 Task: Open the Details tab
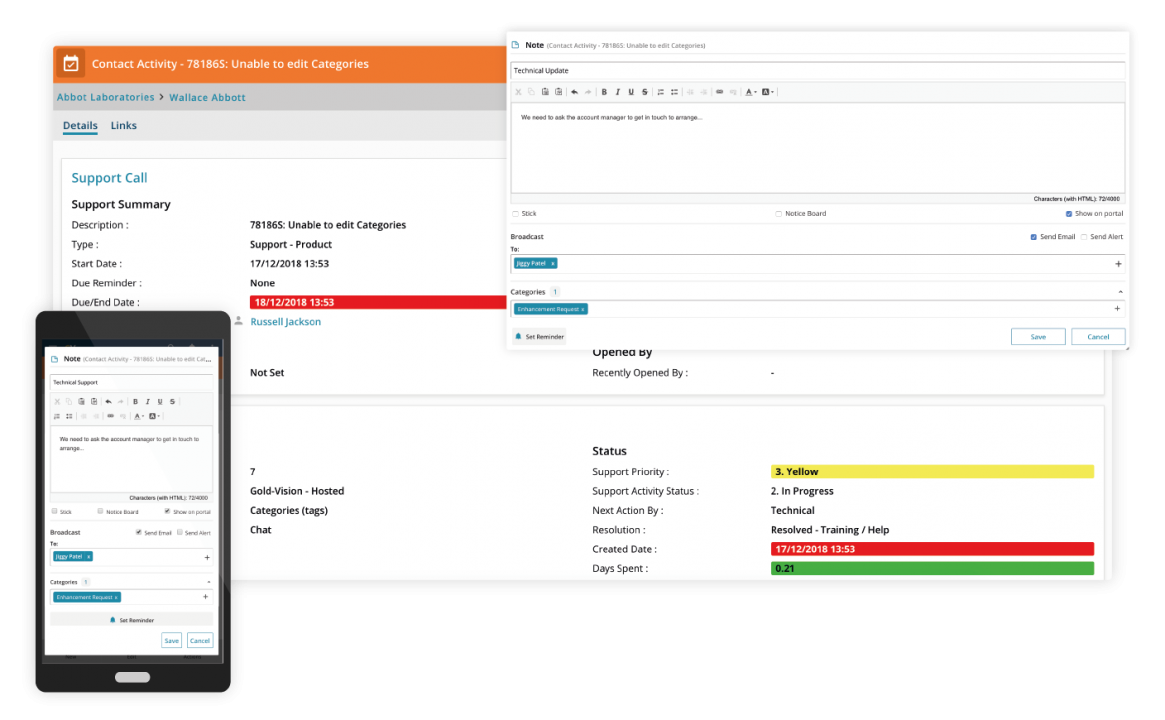(80, 125)
